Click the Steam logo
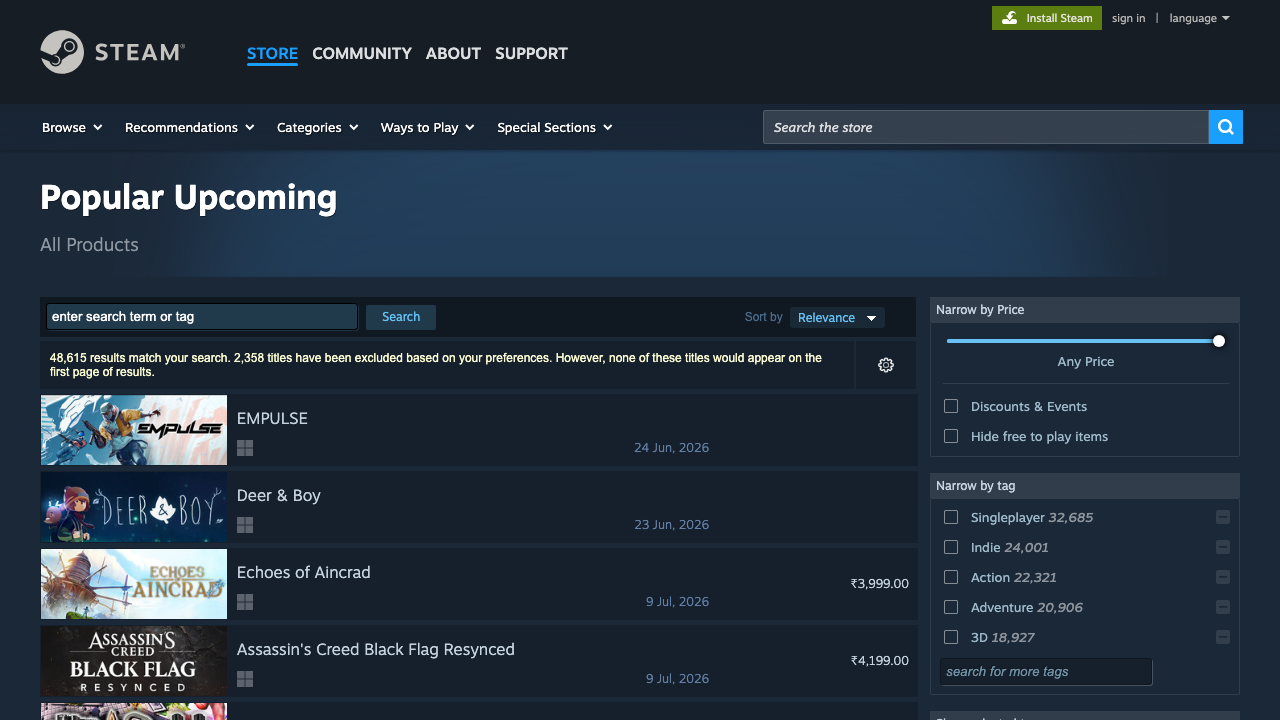1280x720 pixels. click(112, 52)
